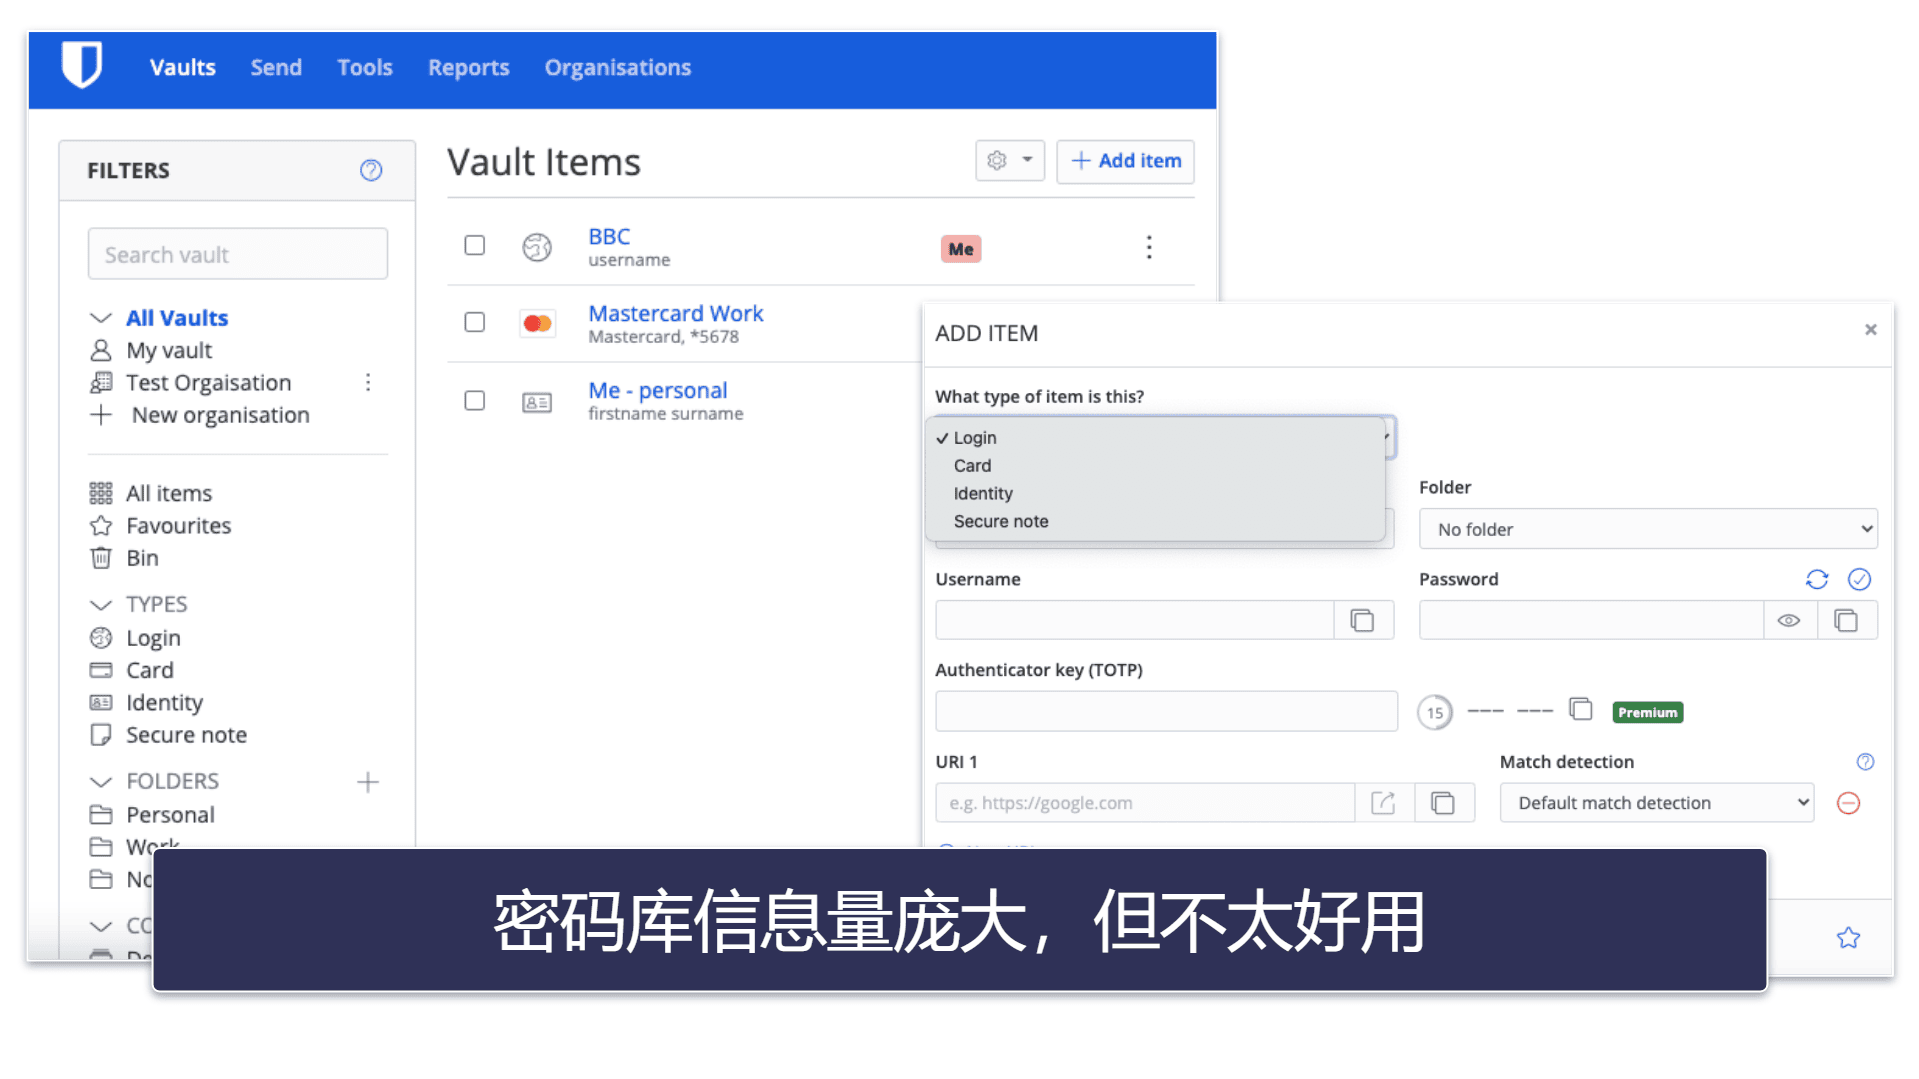Click plus icon to add new folder
1919x1079 pixels.
[368, 782]
